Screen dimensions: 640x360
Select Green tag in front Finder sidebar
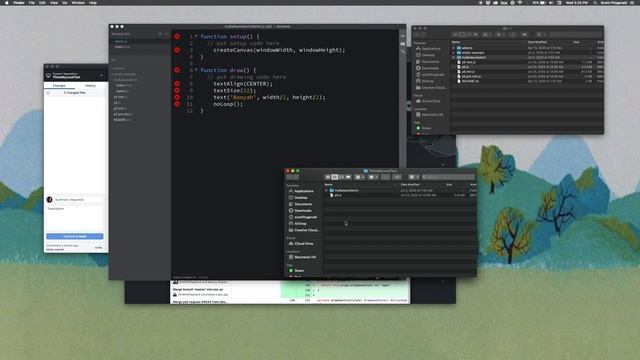(x=297, y=271)
